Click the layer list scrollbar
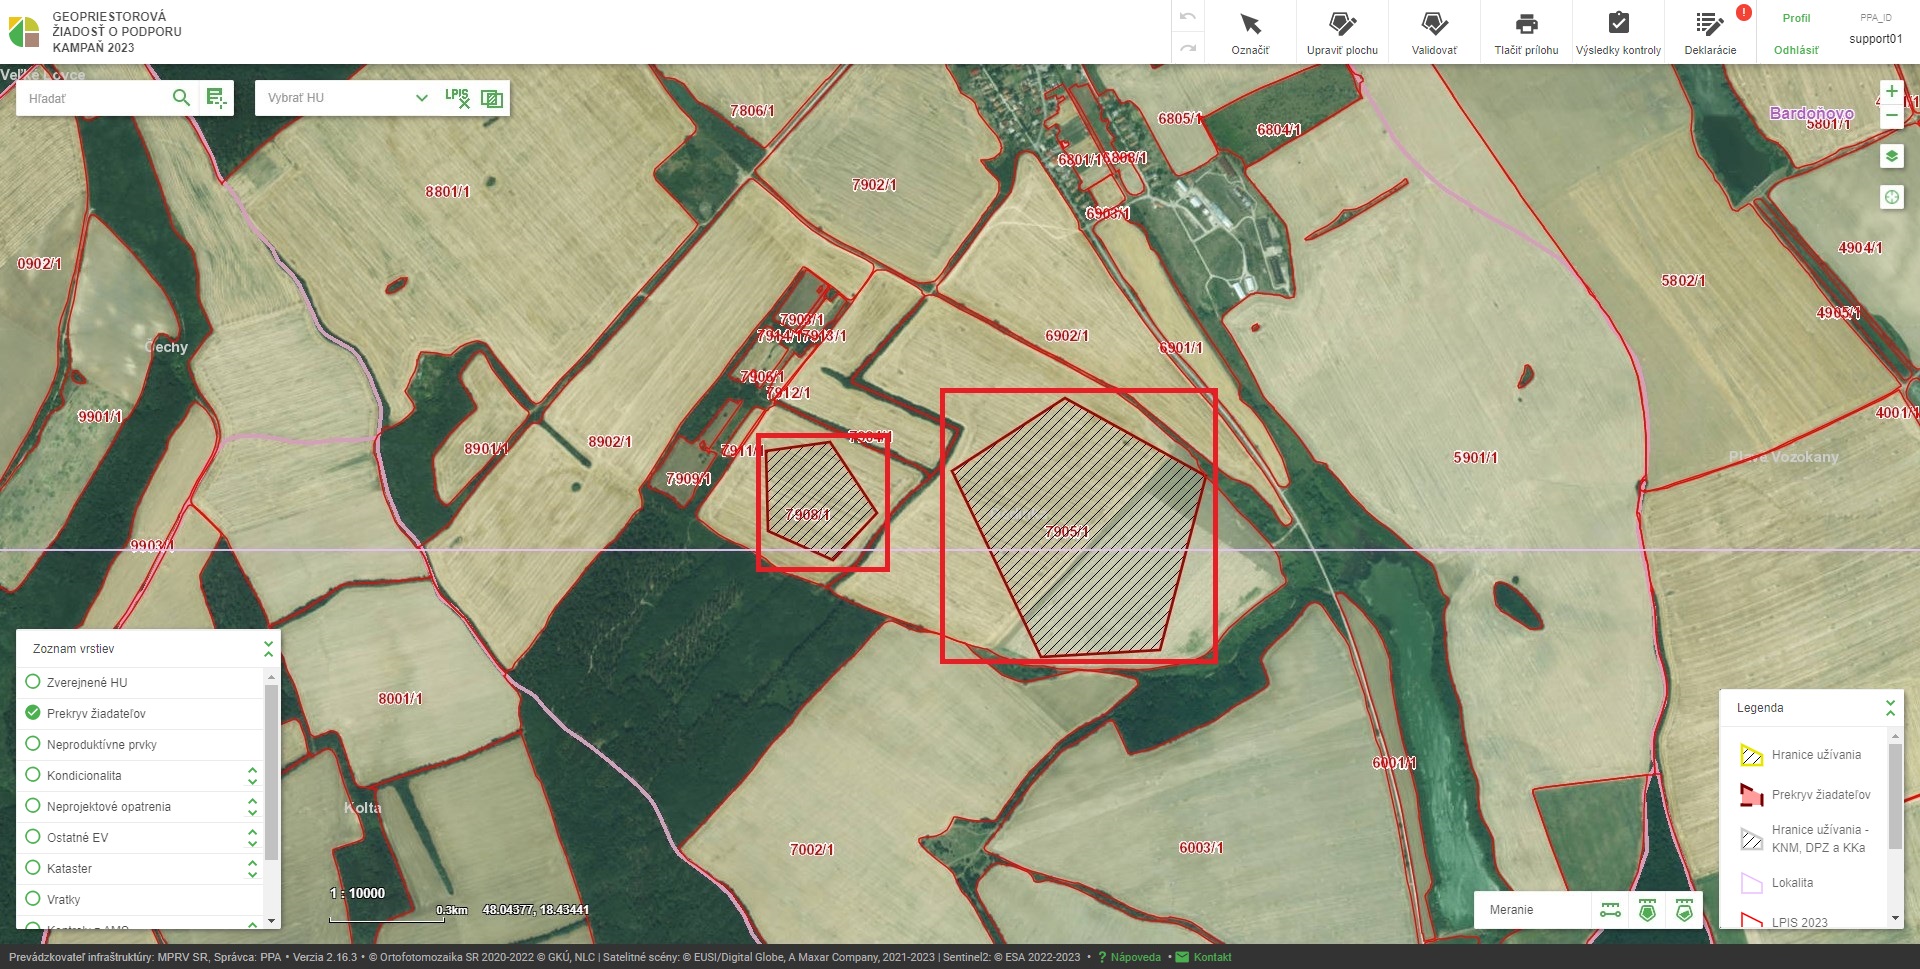Viewport: 1920px width, 969px height. (271, 770)
